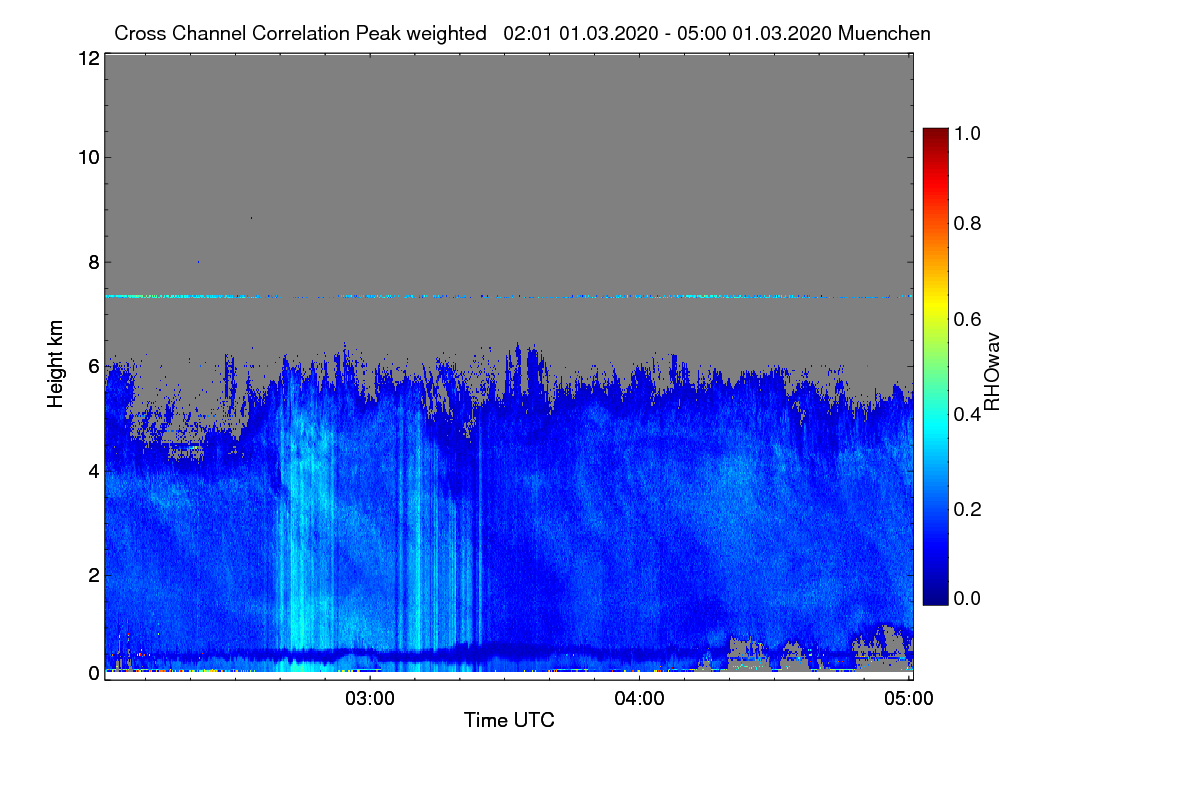
Task: Click the colorbar value '0.8'
Action: pos(967,223)
